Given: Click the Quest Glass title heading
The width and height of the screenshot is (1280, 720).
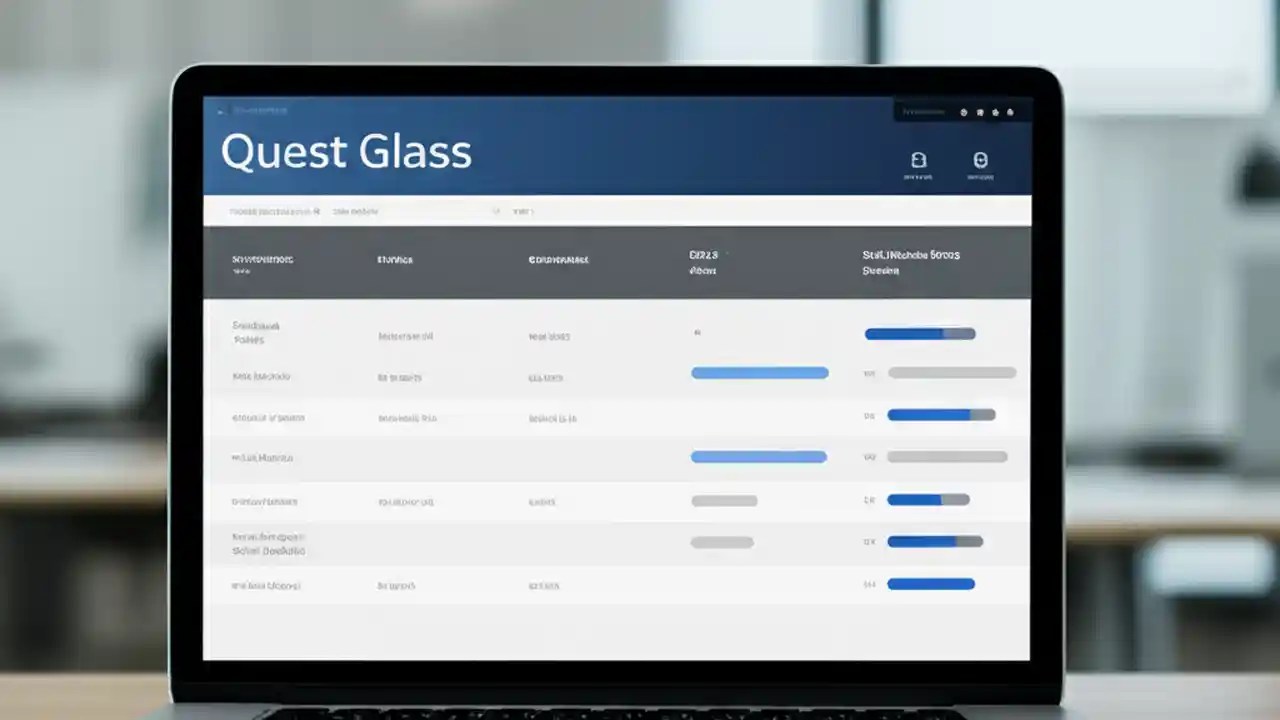Looking at the screenshot, I should click(345, 152).
